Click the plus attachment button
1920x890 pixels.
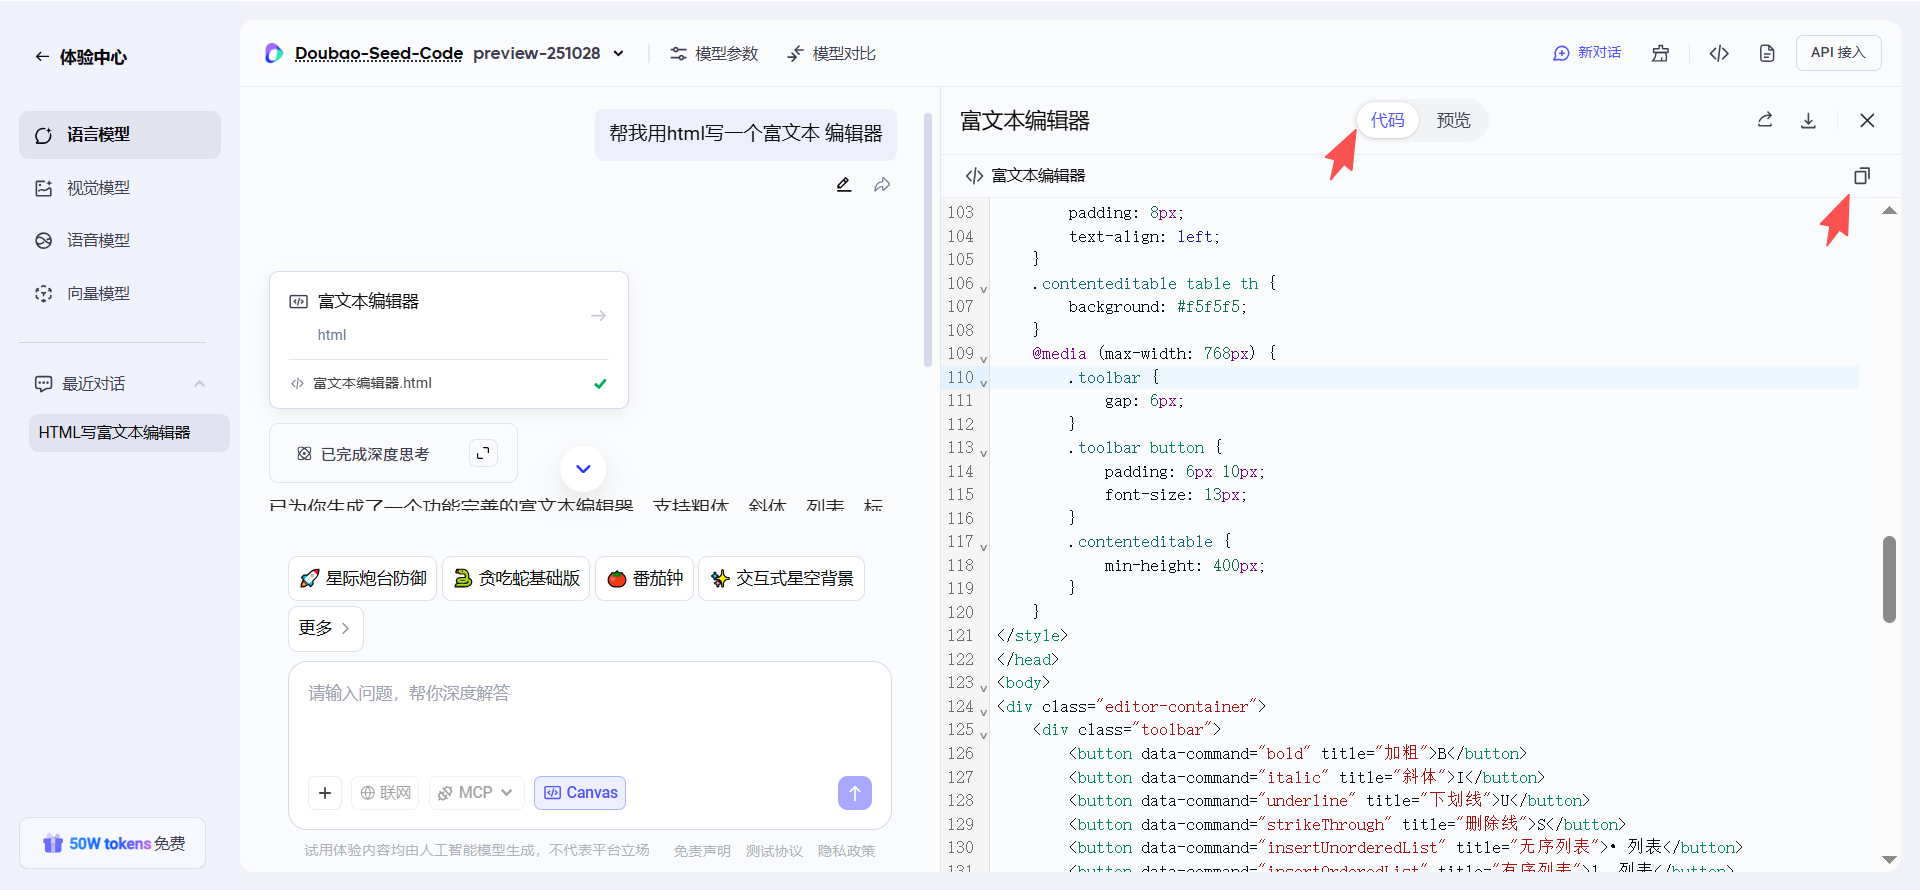pos(325,793)
